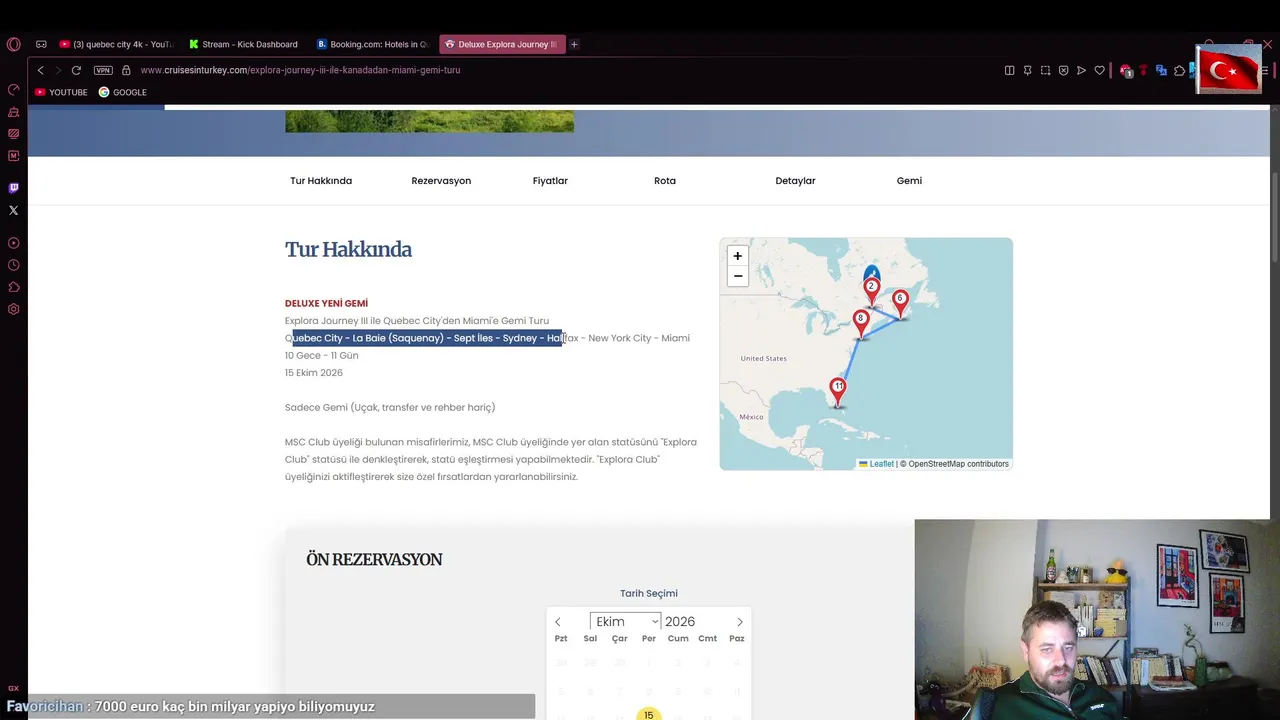
Task: Jump to the Tur Hakkında section
Action: pyautogui.click(x=321, y=181)
